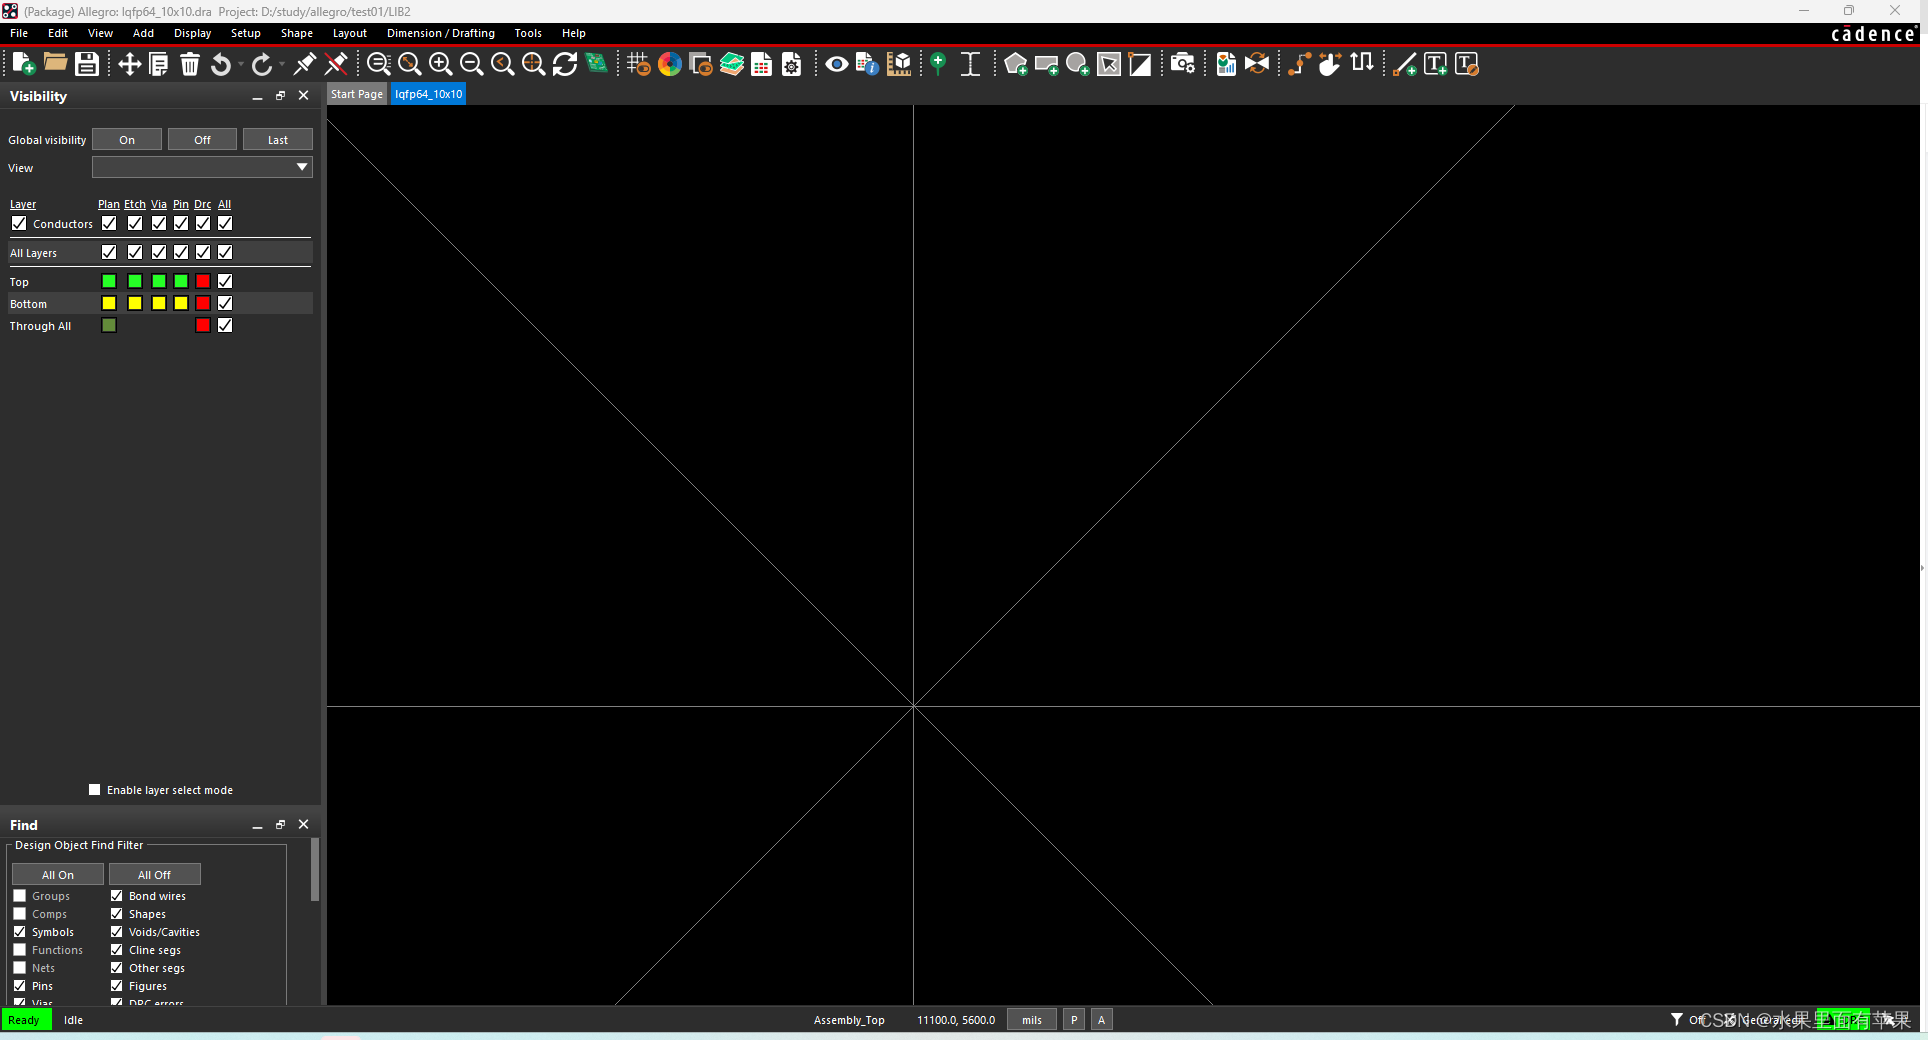Select the Move tool icon
Screen dimensions: 1928x1040
129,64
